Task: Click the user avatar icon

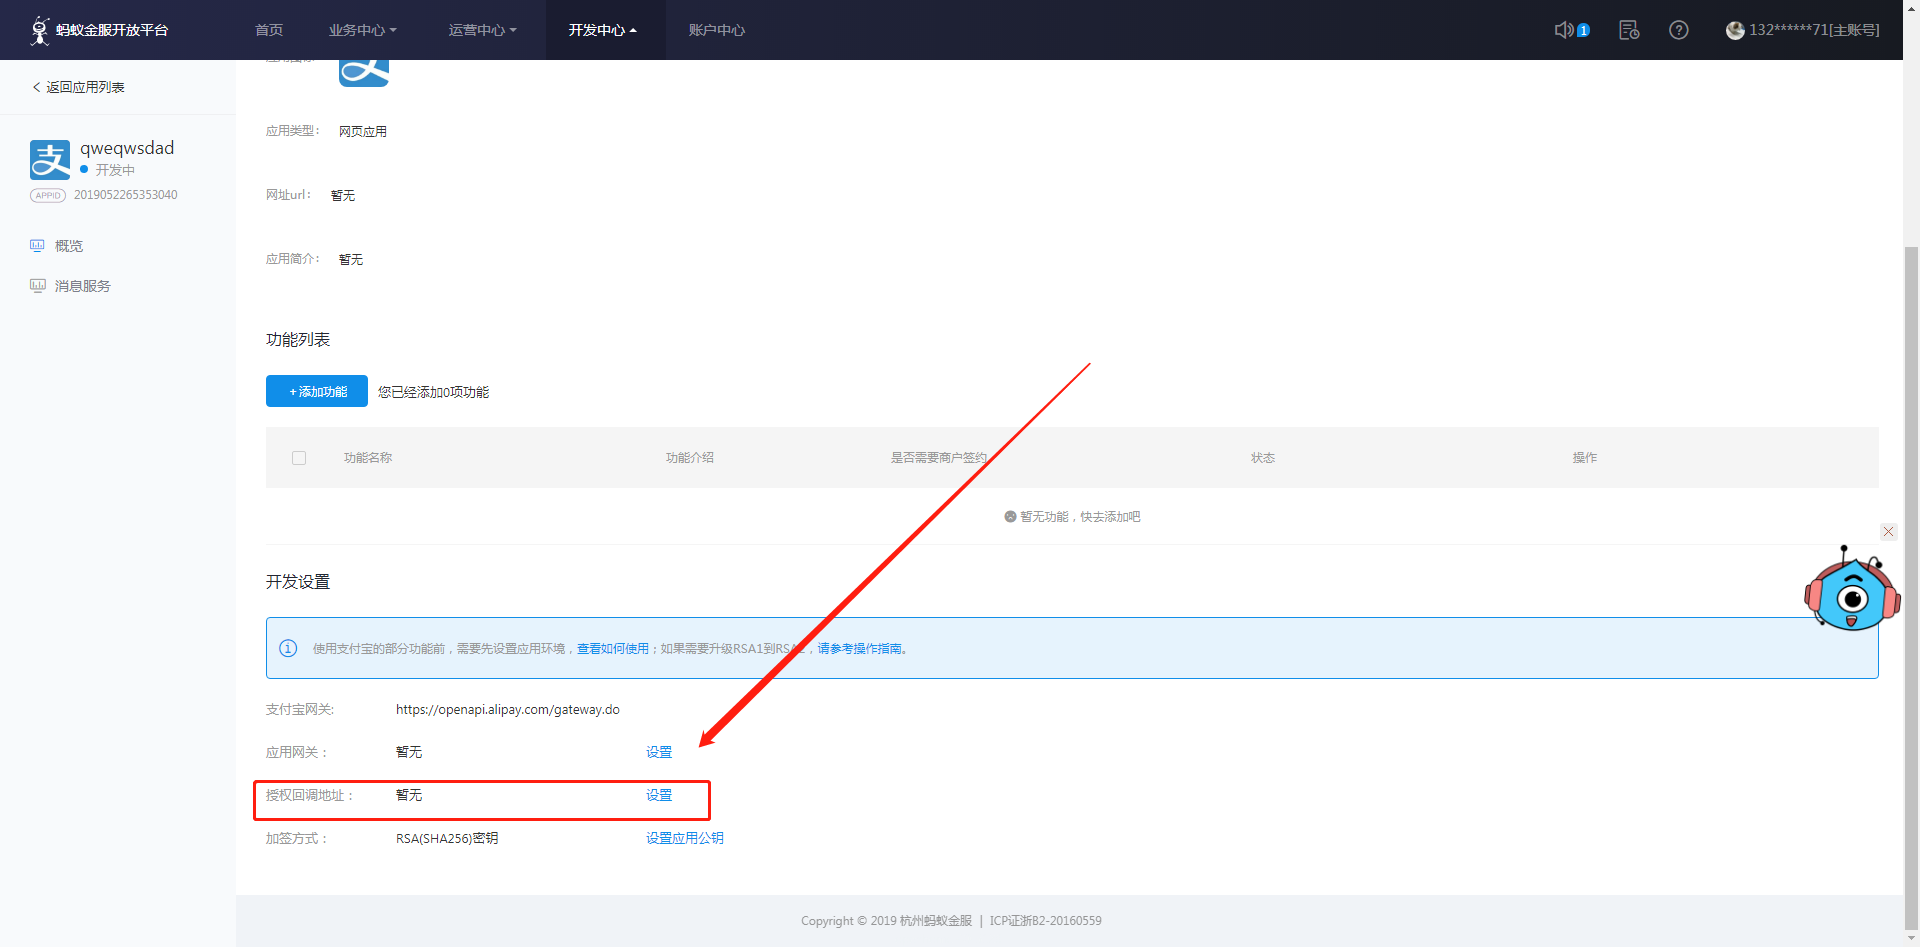Action: (x=1735, y=30)
